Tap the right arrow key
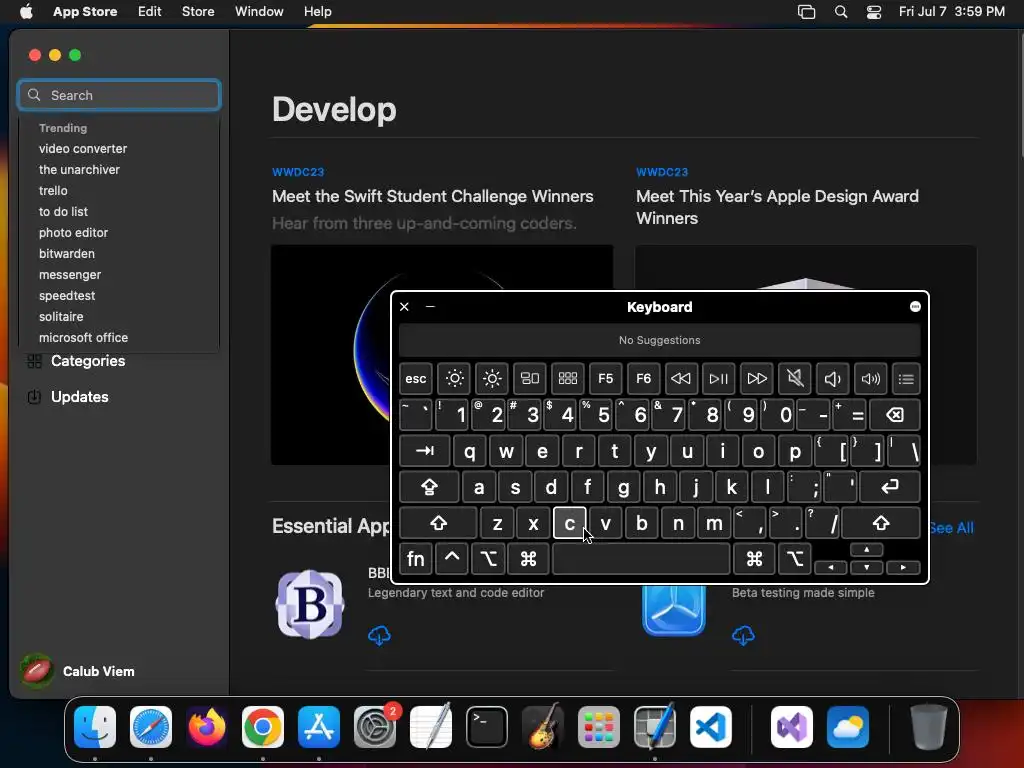The height and width of the screenshot is (768, 1024). [x=903, y=568]
